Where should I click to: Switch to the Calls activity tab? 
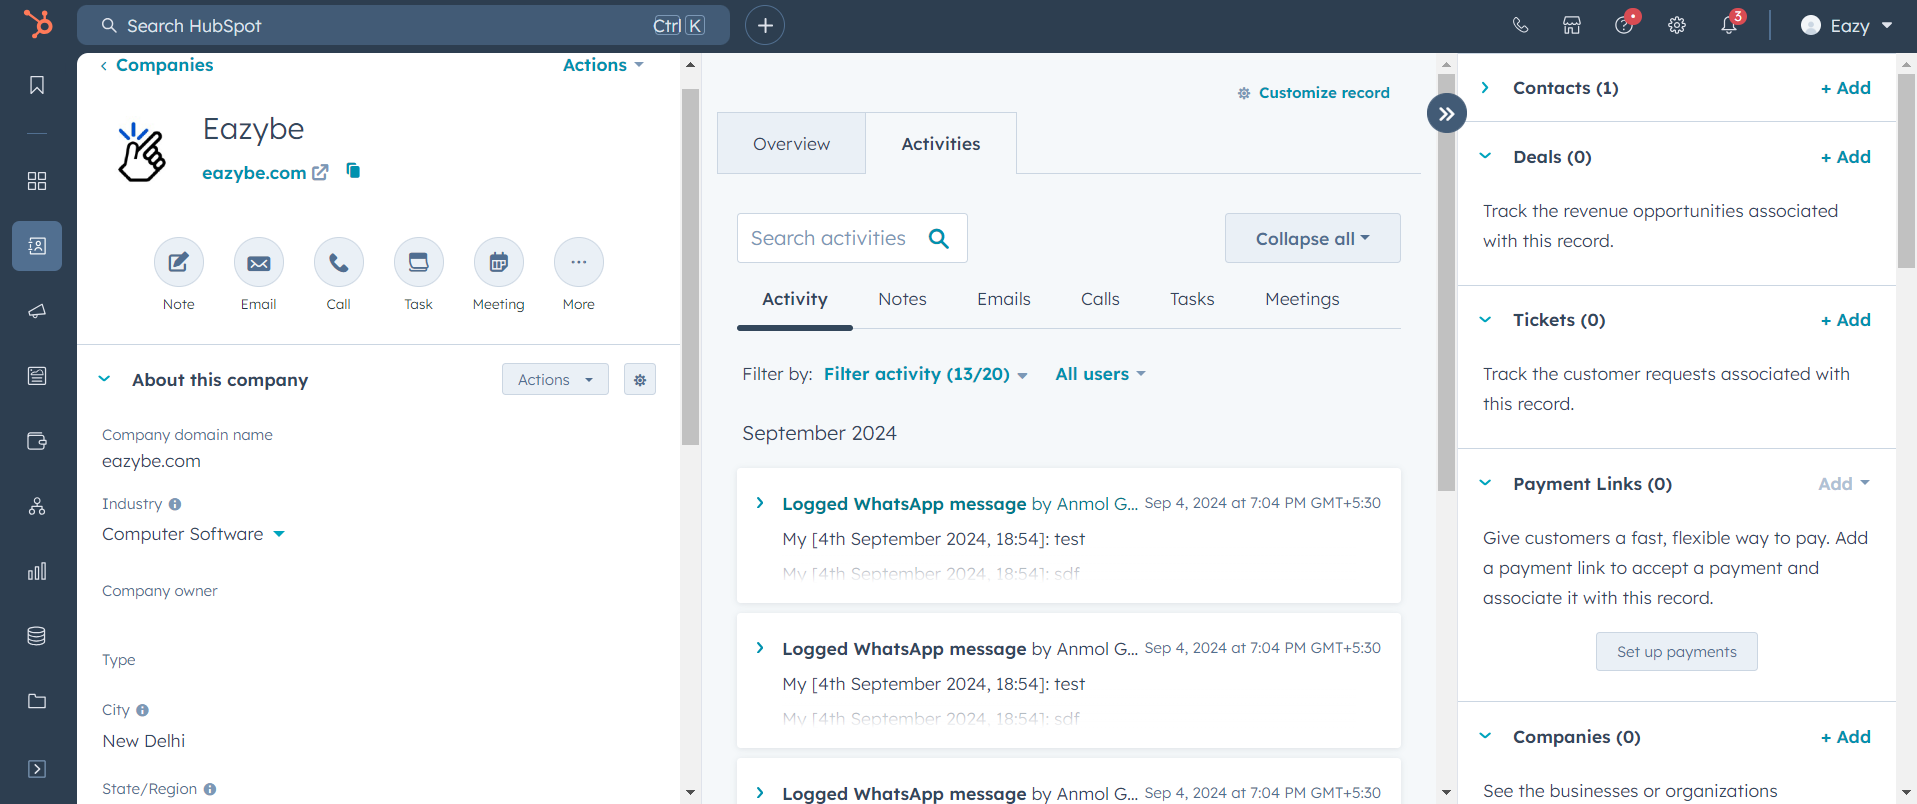coord(1100,299)
